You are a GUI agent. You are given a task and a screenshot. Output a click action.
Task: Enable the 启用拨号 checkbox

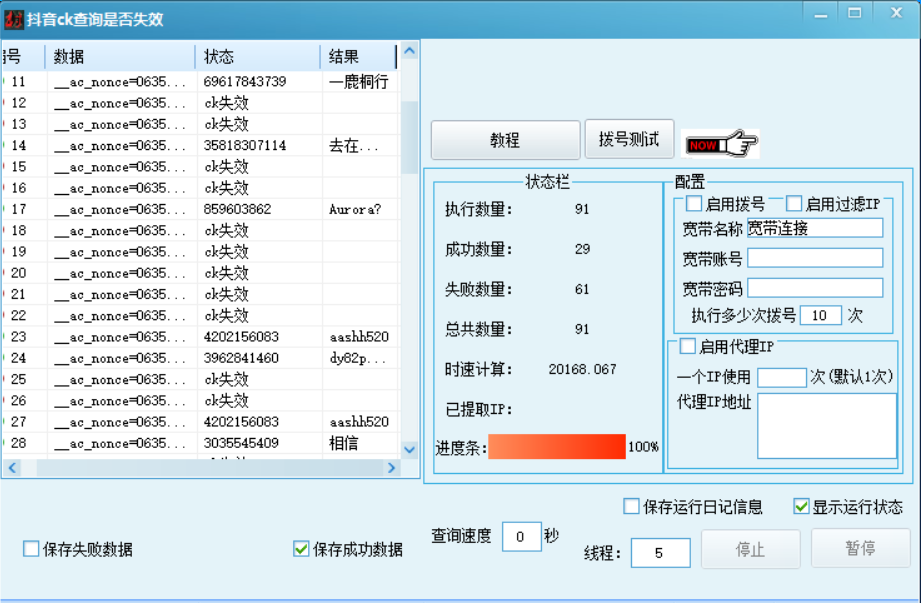(694, 204)
